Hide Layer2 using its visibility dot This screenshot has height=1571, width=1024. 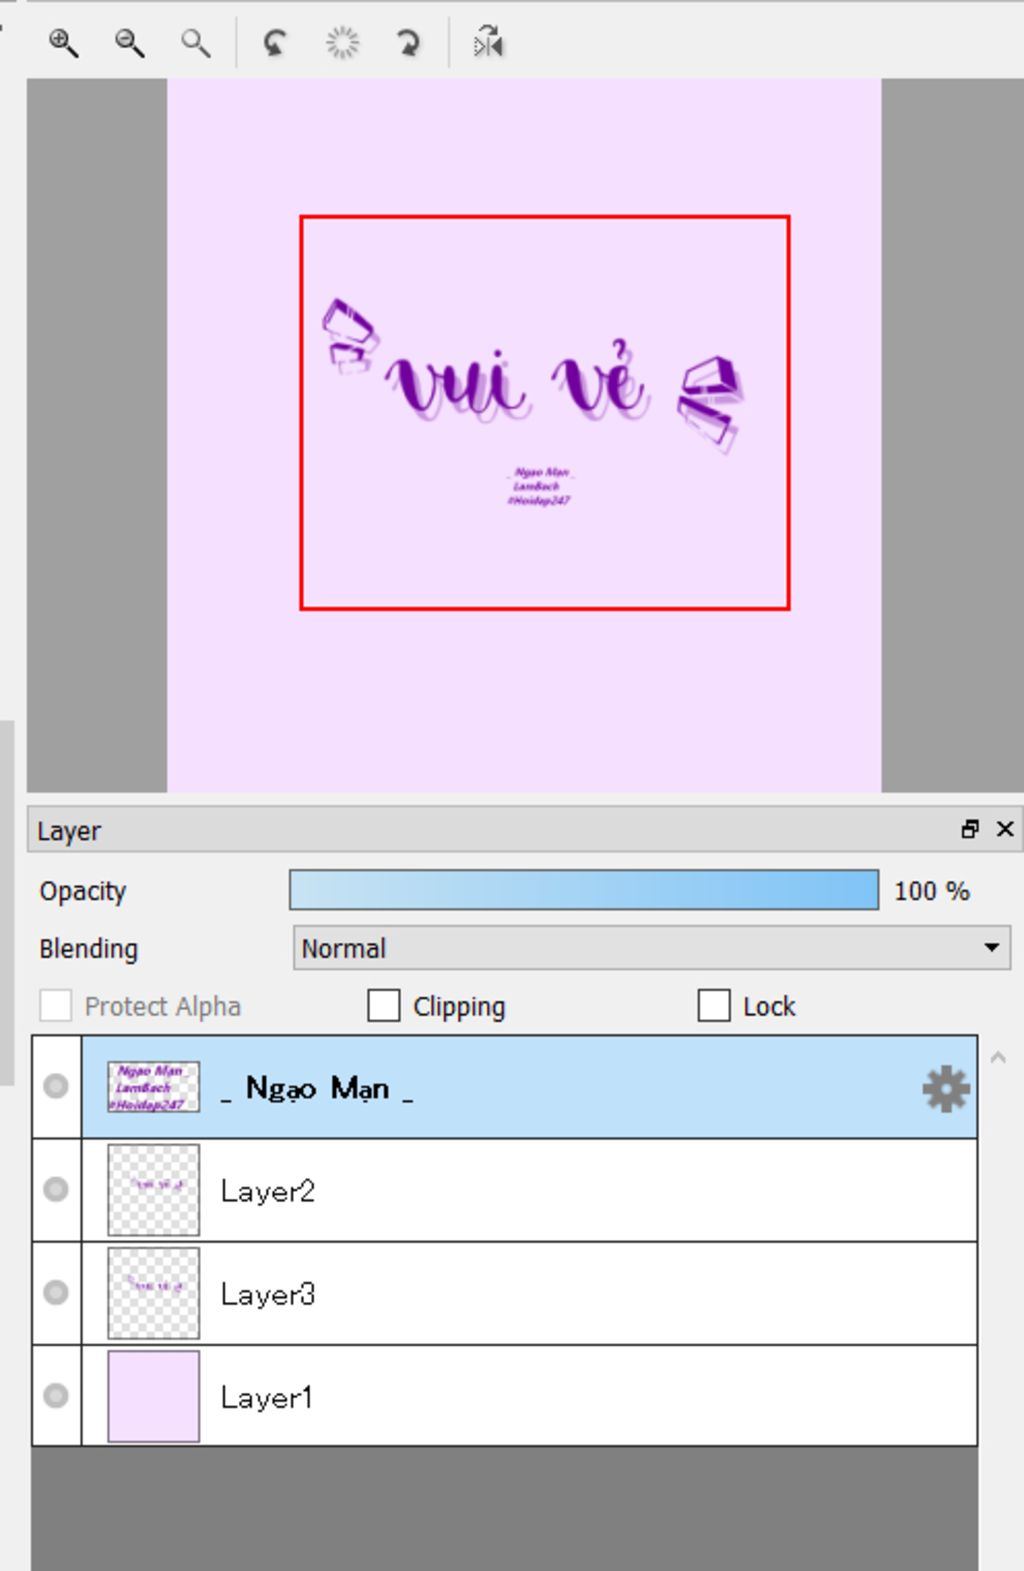coord(56,1189)
